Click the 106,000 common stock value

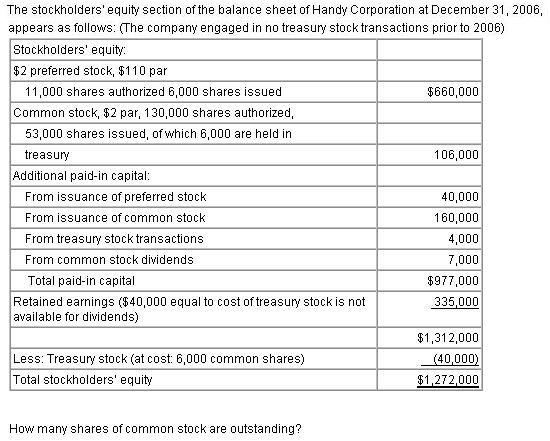pos(456,155)
